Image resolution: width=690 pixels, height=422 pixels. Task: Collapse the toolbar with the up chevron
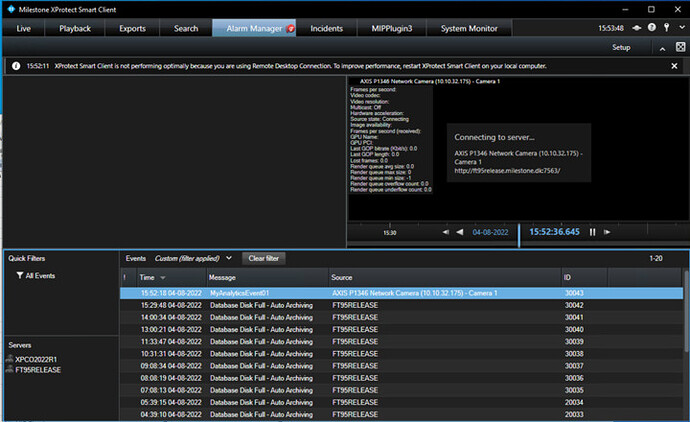tap(662, 48)
